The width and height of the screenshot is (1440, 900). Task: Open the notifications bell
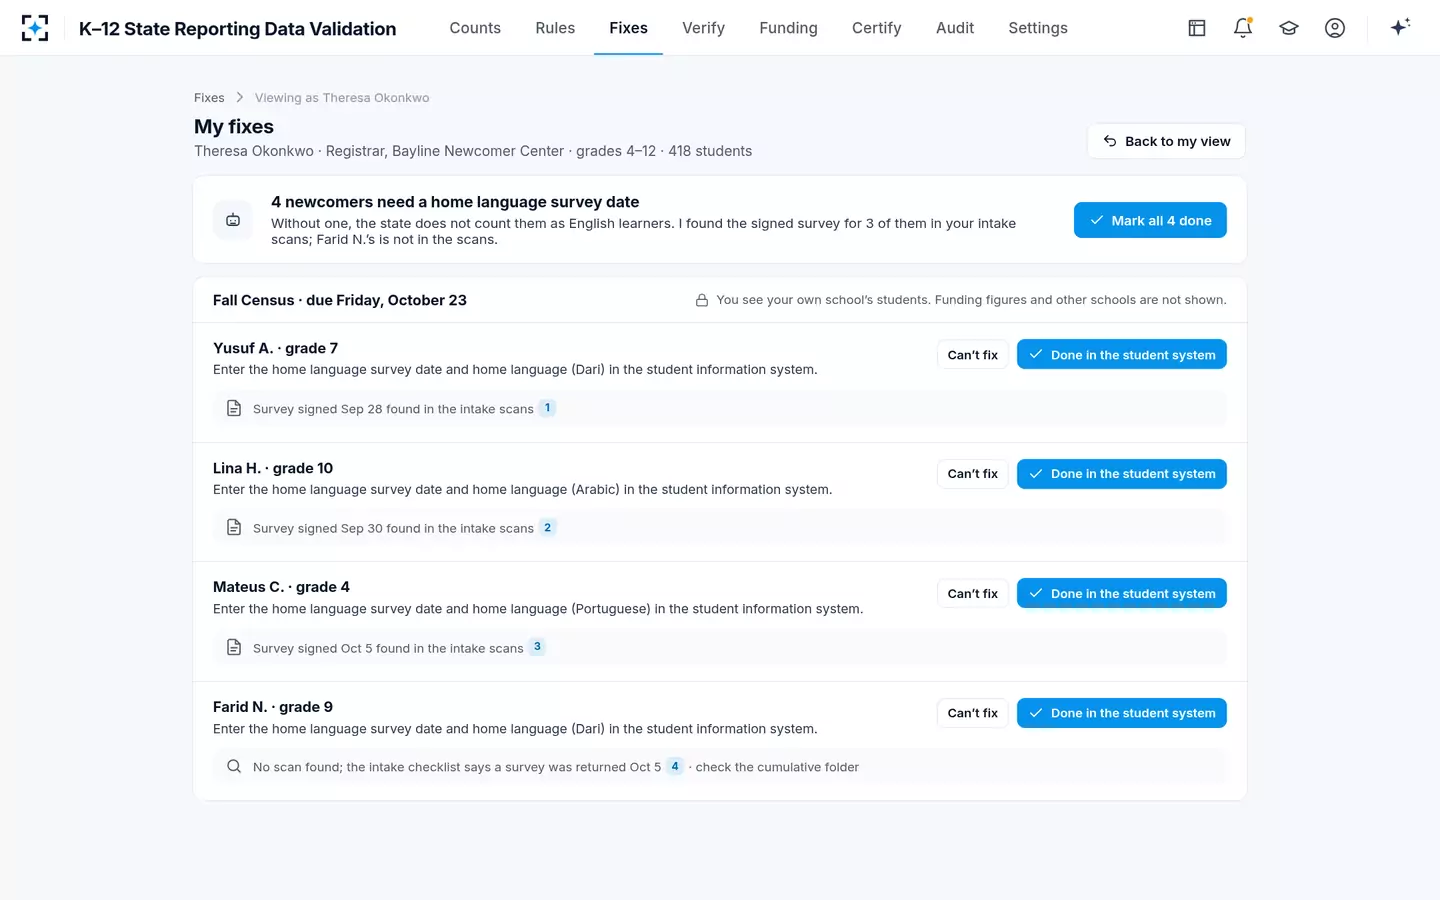(x=1243, y=28)
